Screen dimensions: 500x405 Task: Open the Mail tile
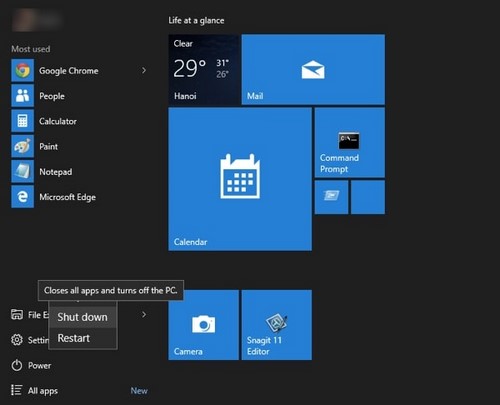[x=313, y=69]
